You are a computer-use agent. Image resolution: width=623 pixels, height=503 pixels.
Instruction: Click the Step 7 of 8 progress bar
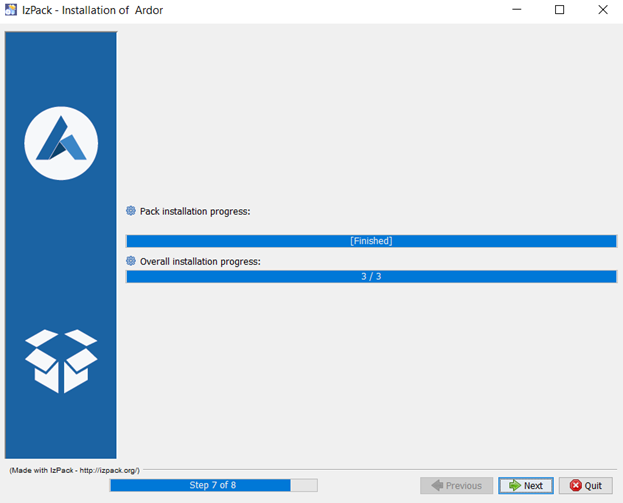(213, 485)
